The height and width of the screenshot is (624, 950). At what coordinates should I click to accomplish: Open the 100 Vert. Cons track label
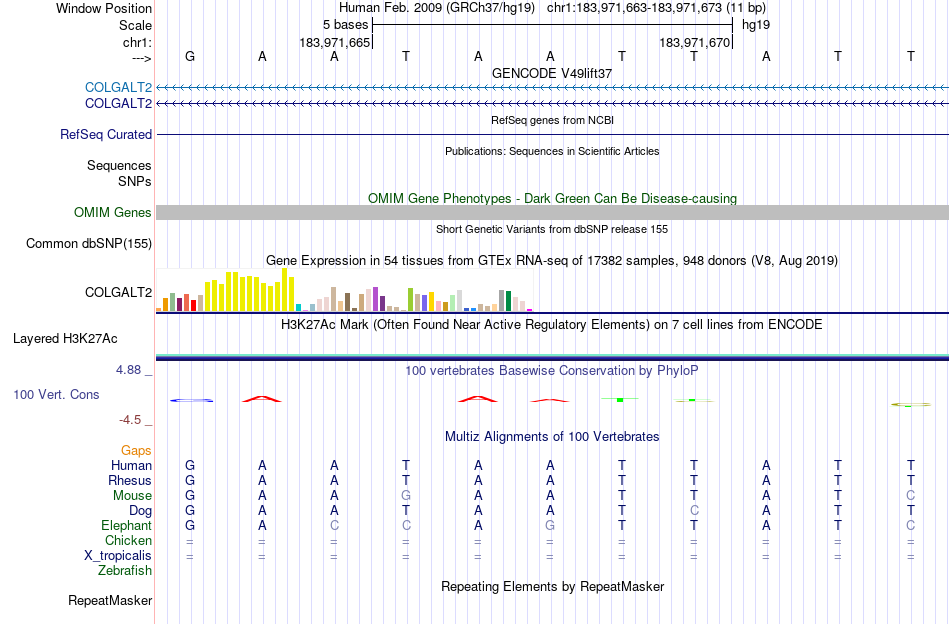56,394
